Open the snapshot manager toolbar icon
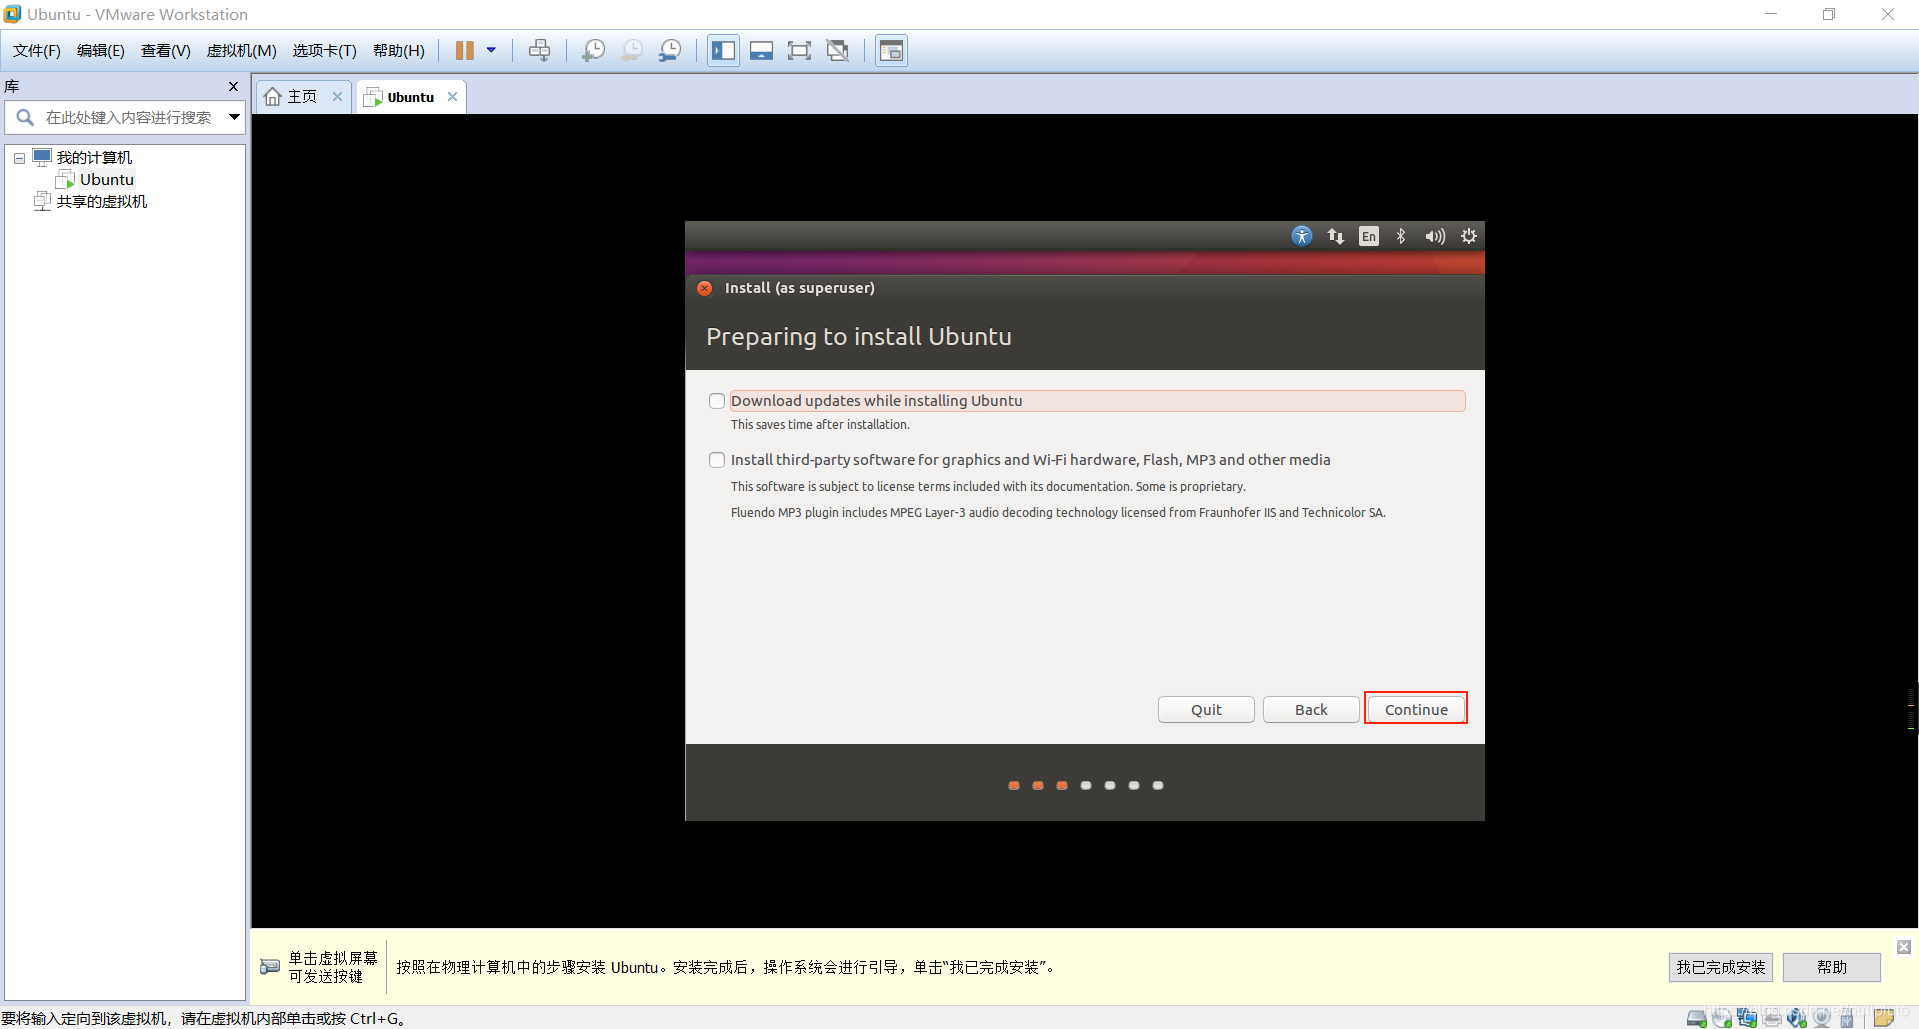This screenshot has height=1029, width=1919. tap(670, 50)
